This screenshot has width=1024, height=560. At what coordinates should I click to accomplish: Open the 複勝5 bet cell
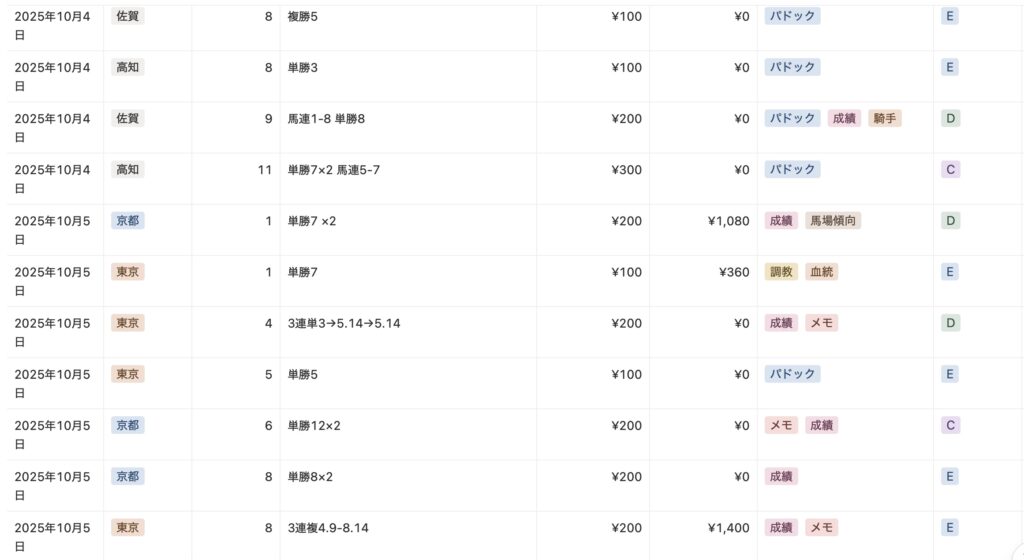pyautogui.click(x=303, y=17)
